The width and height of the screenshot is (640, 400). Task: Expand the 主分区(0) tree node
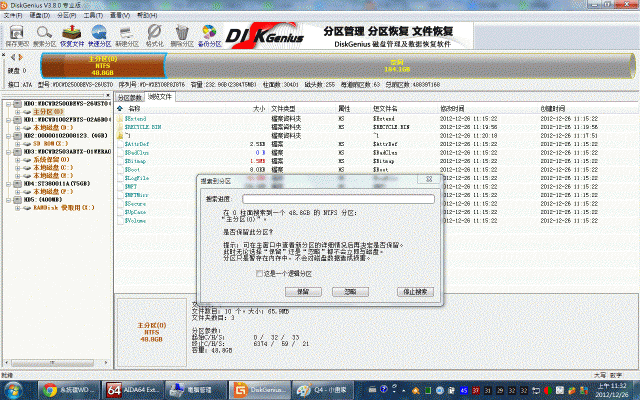click(18, 112)
